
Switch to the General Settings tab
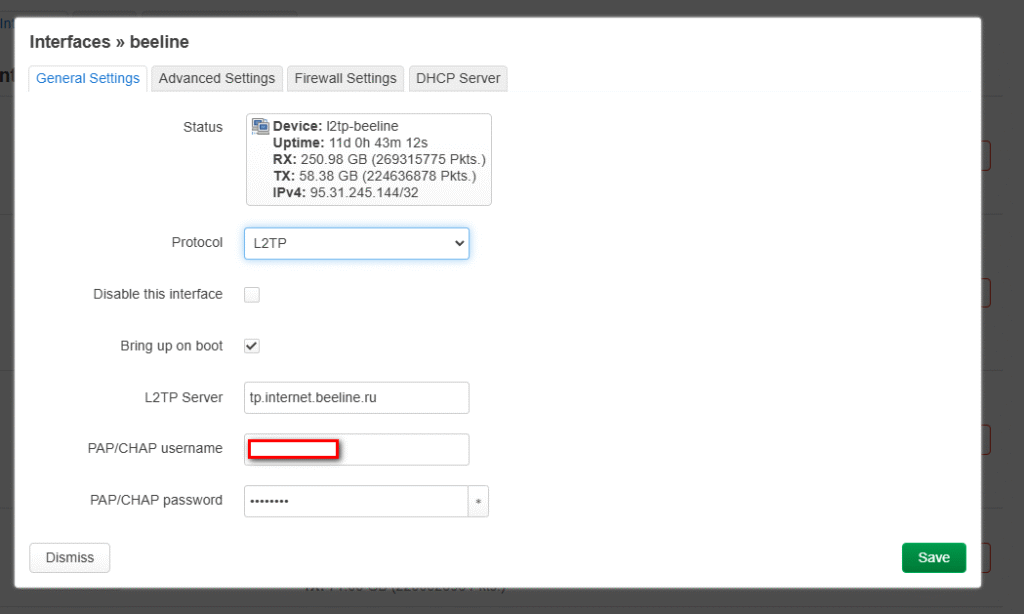tap(88, 78)
